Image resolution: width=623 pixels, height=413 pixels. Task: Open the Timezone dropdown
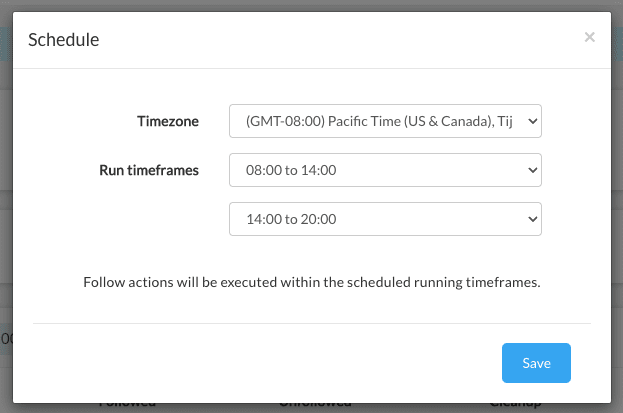tap(385, 121)
